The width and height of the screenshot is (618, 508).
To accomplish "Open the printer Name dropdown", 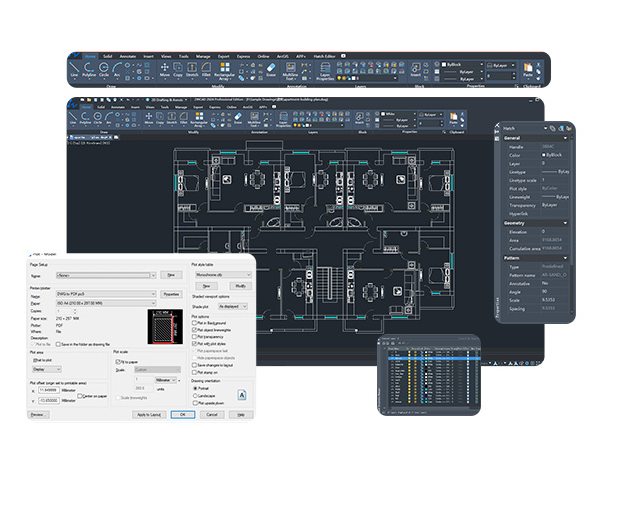I will pyautogui.click(x=105, y=294).
